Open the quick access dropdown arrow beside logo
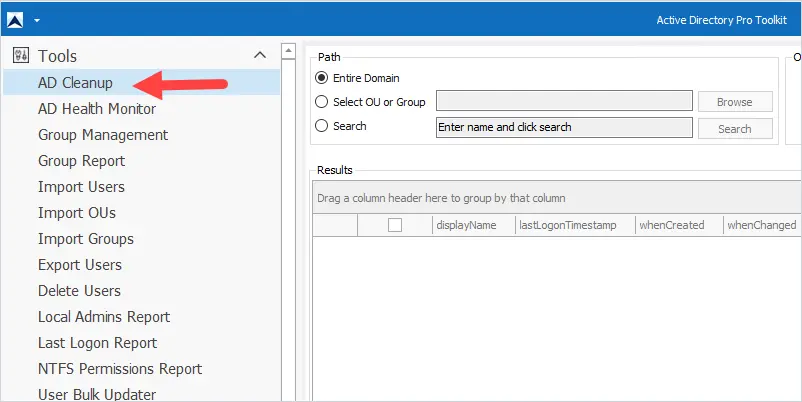 point(37,20)
